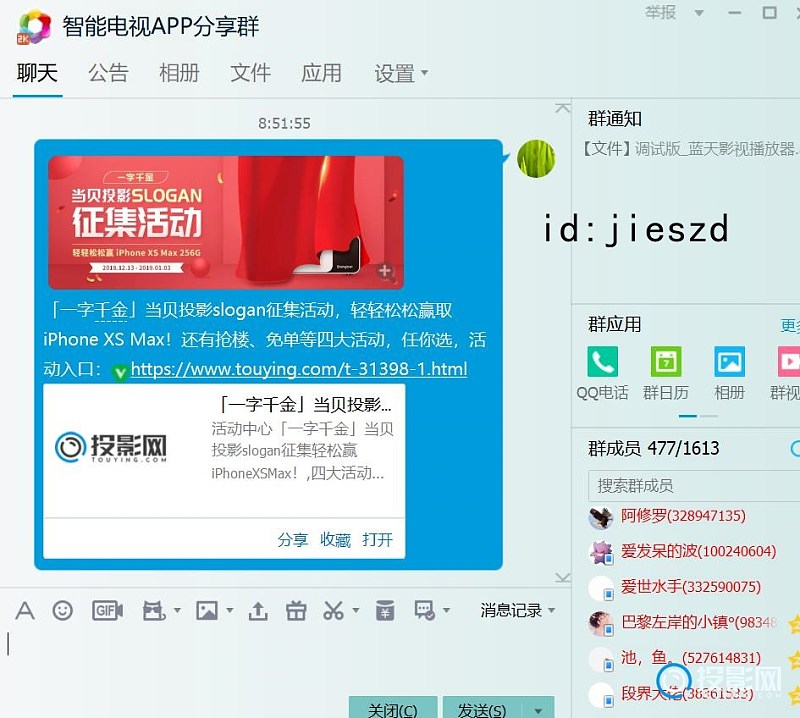Screen dimensions: 800x718
Task: Click the 发送(S) send button
Action: click(x=482, y=708)
